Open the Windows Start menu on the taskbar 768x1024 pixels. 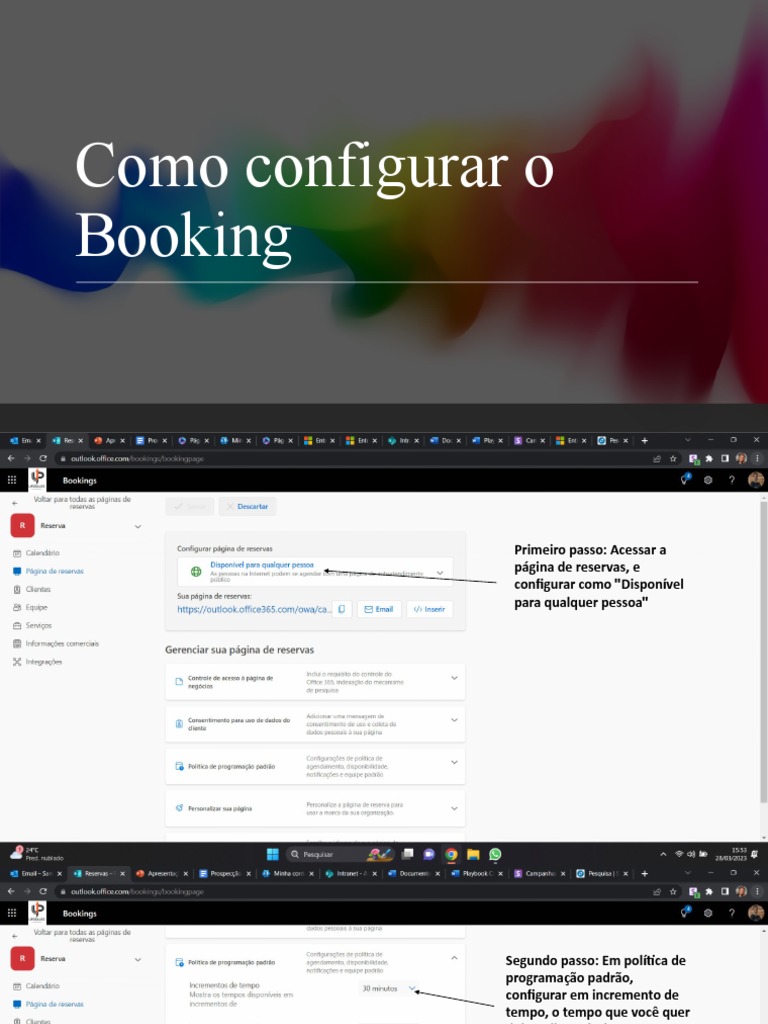coord(273,854)
